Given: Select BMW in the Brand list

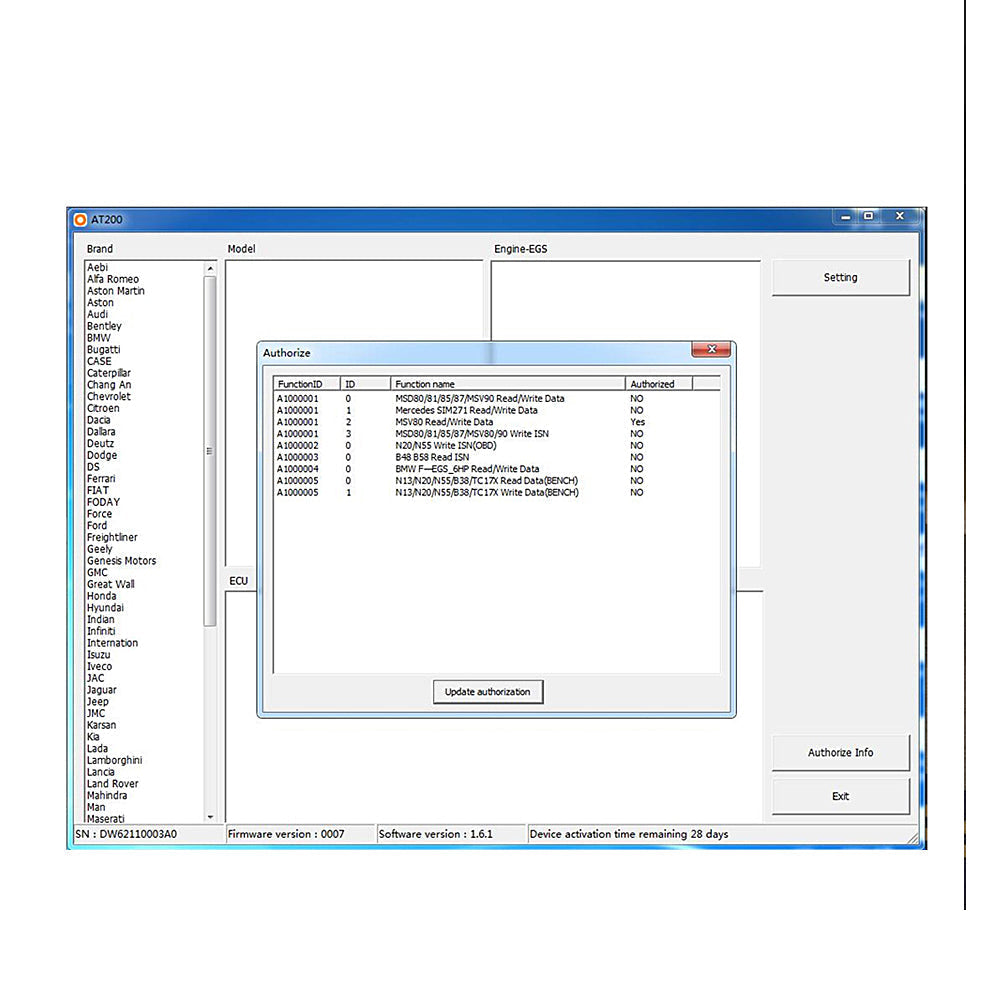Looking at the screenshot, I should pos(98,338).
